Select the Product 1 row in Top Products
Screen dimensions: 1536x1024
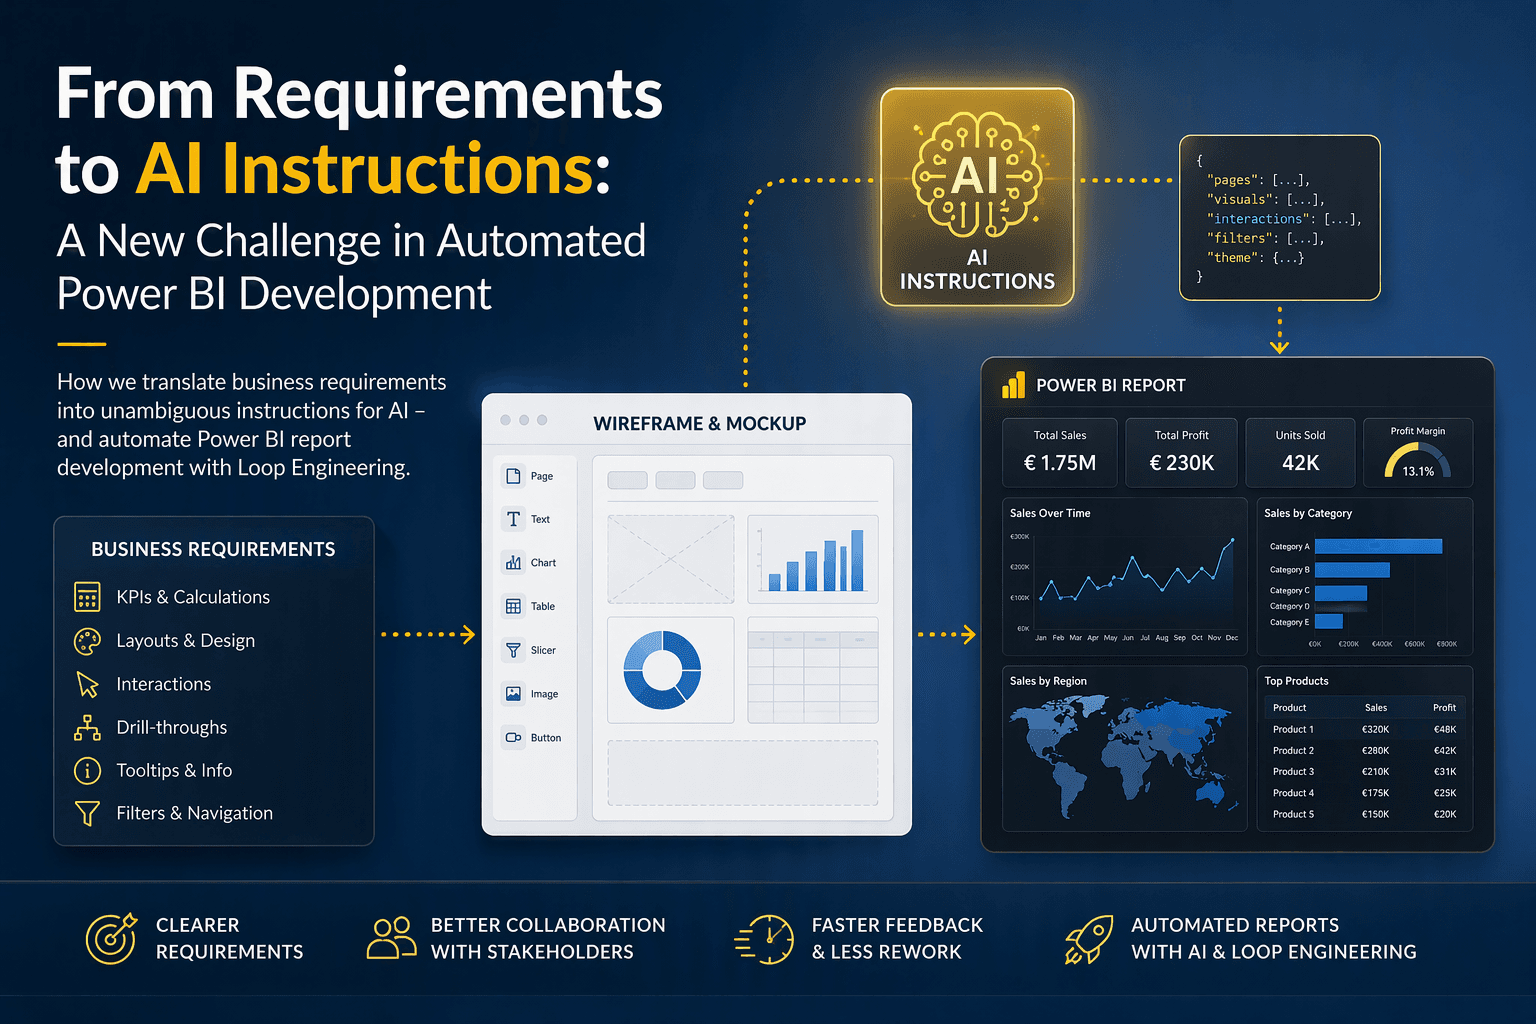tap(1365, 729)
